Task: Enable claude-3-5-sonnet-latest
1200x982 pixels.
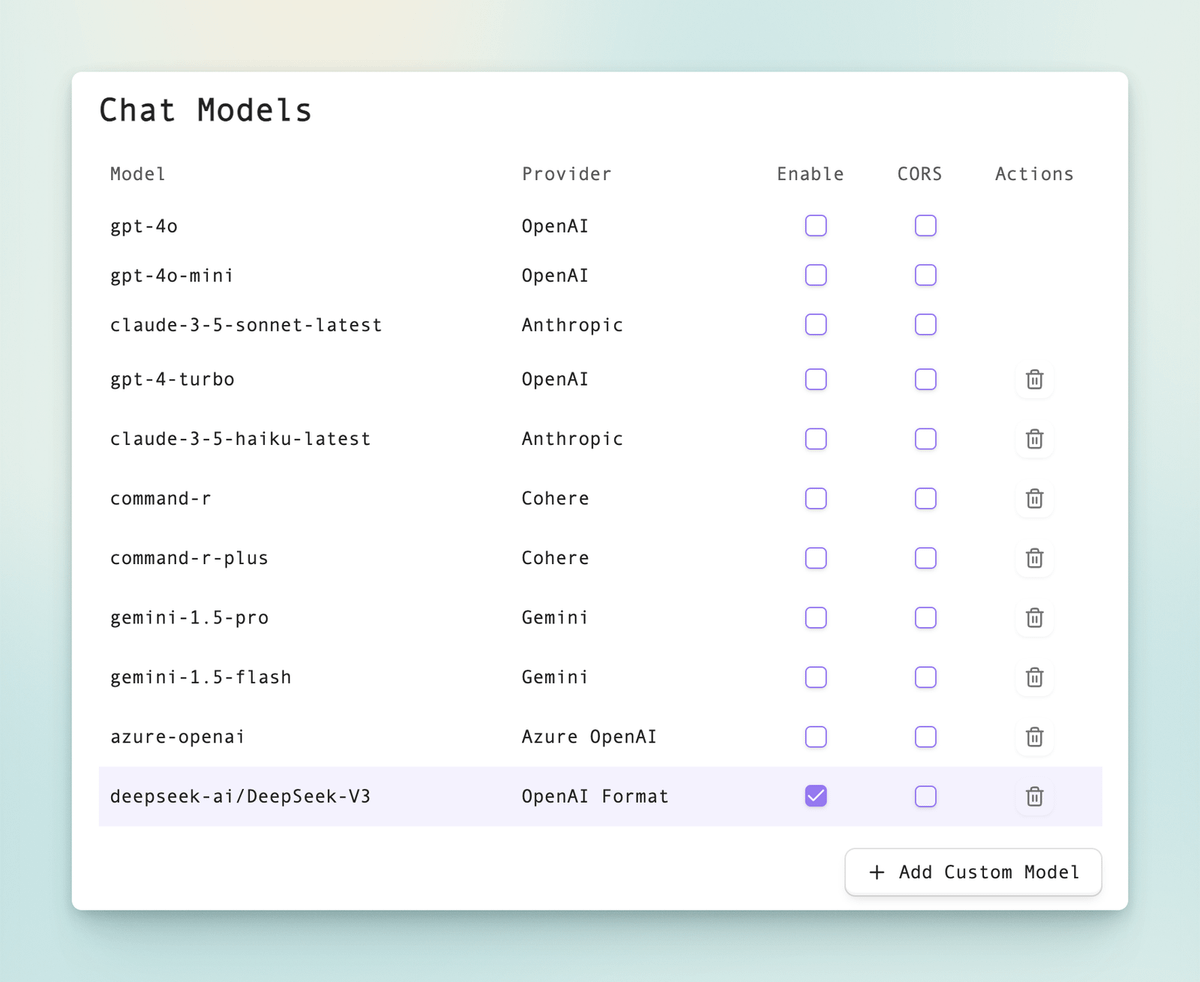Action: click(815, 325)
